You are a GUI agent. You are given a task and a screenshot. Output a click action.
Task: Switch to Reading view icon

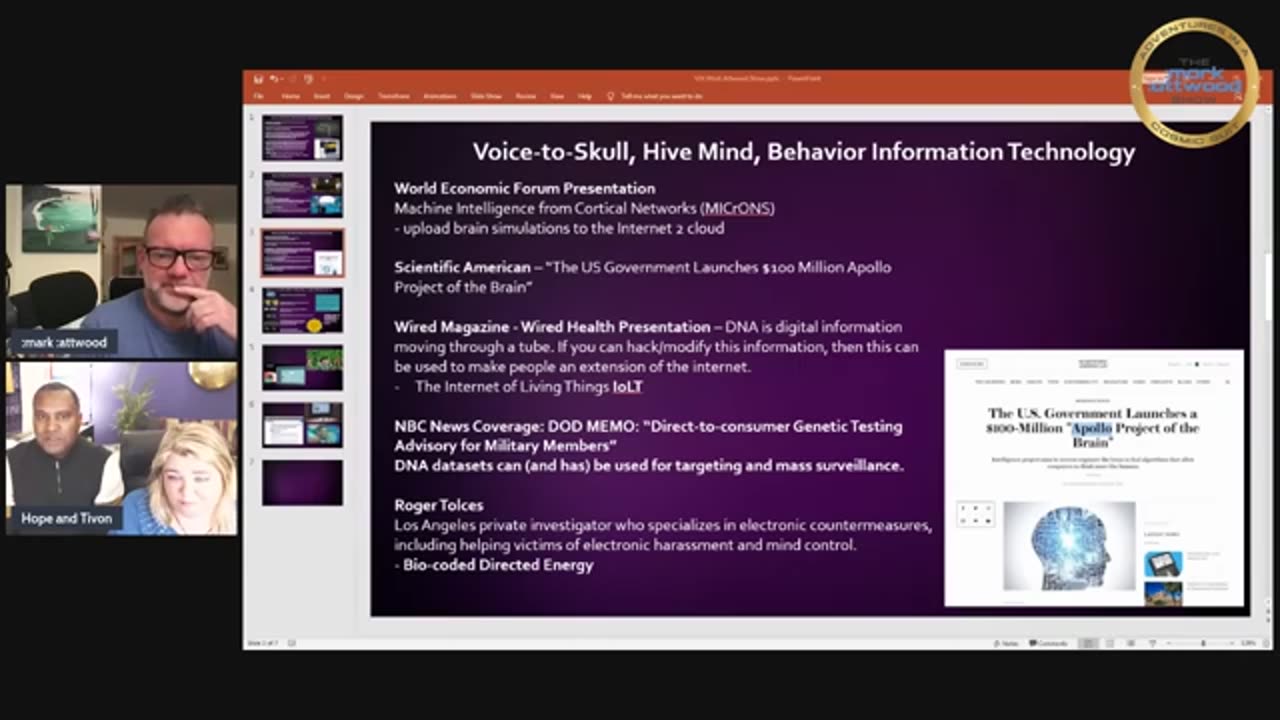click(1132, 643)
